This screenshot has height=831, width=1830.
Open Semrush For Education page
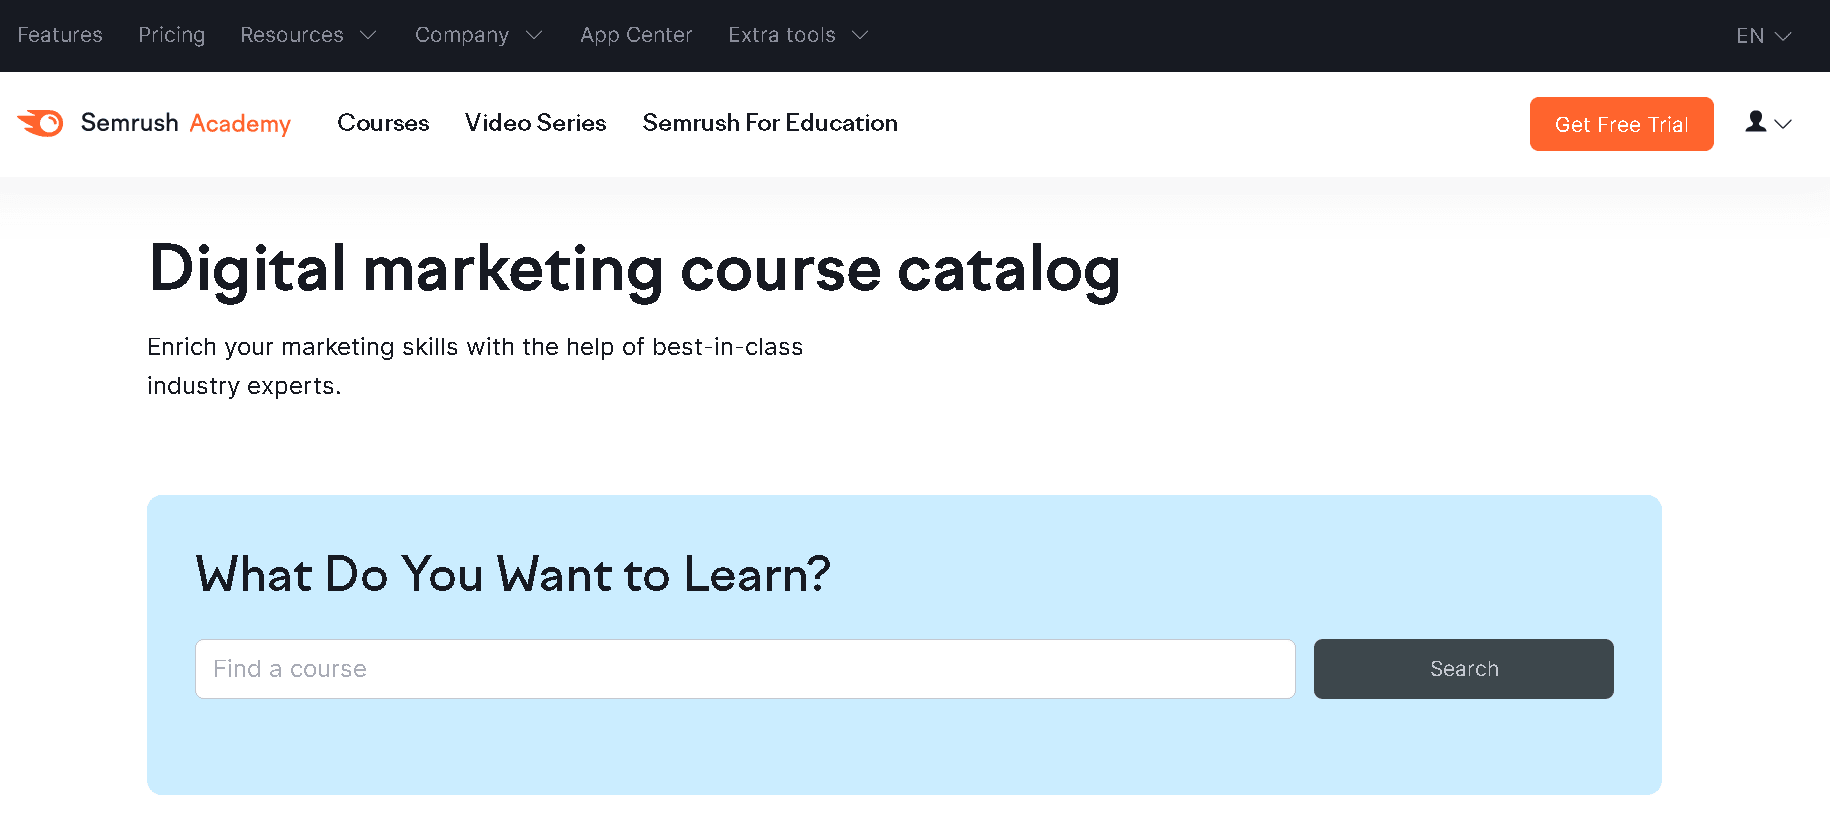click(x=770, y=123)
